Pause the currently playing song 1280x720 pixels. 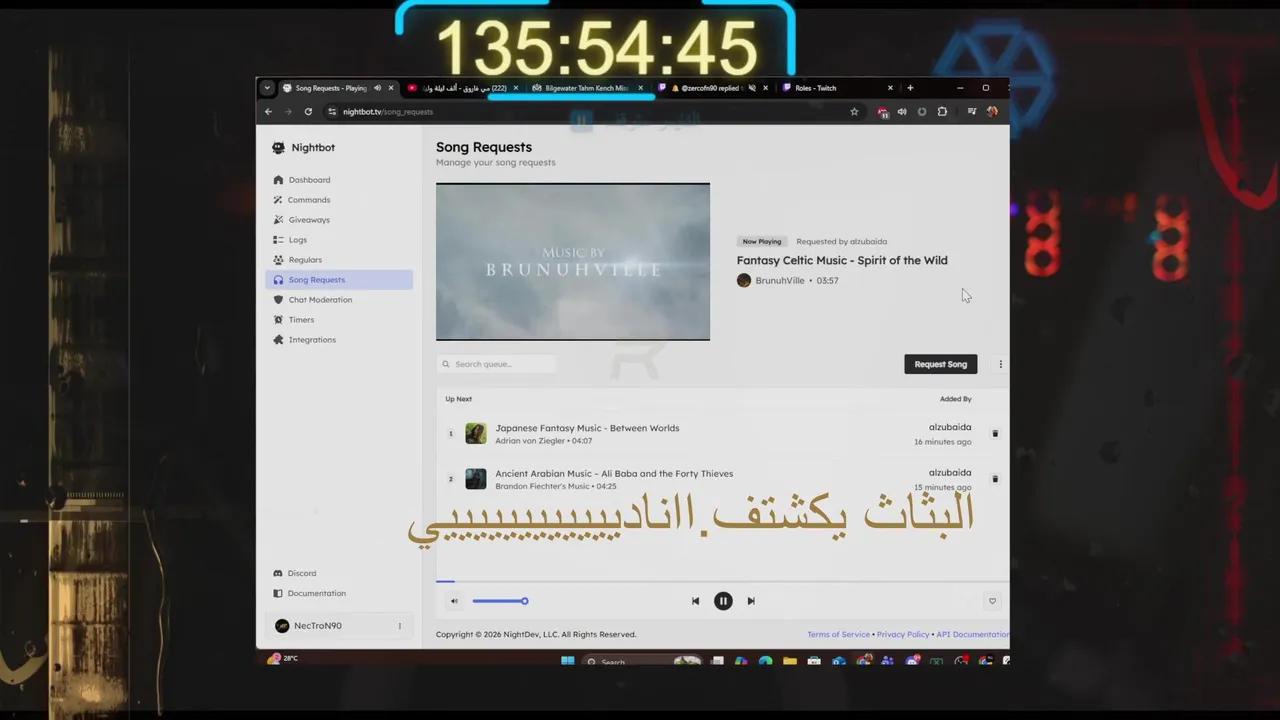723,601
